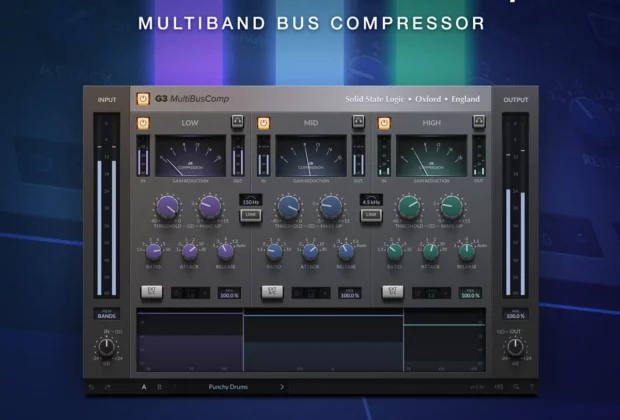Click the MID band Make-Up knob
This screenshot has height=420, width=620.
pyautogui.click(x=331, y=206)
